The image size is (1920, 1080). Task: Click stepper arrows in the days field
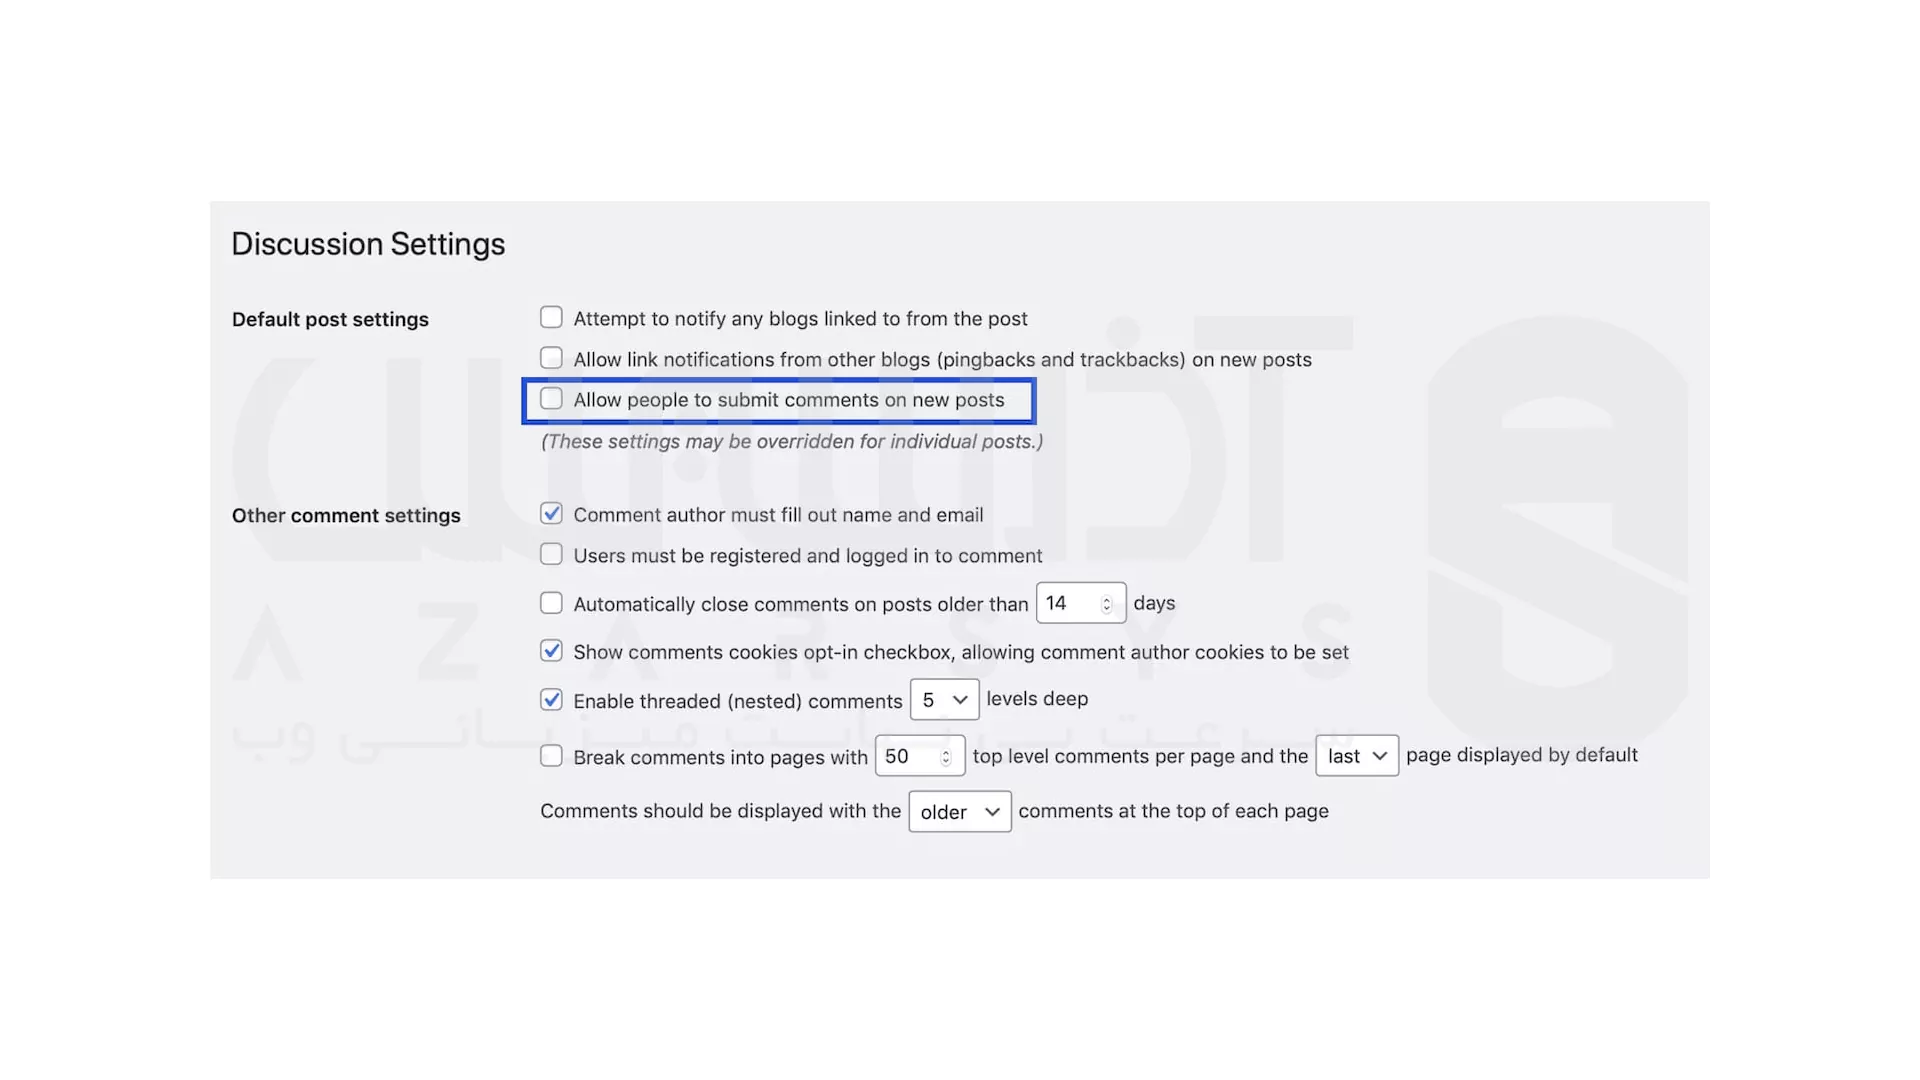[1107, 604]
